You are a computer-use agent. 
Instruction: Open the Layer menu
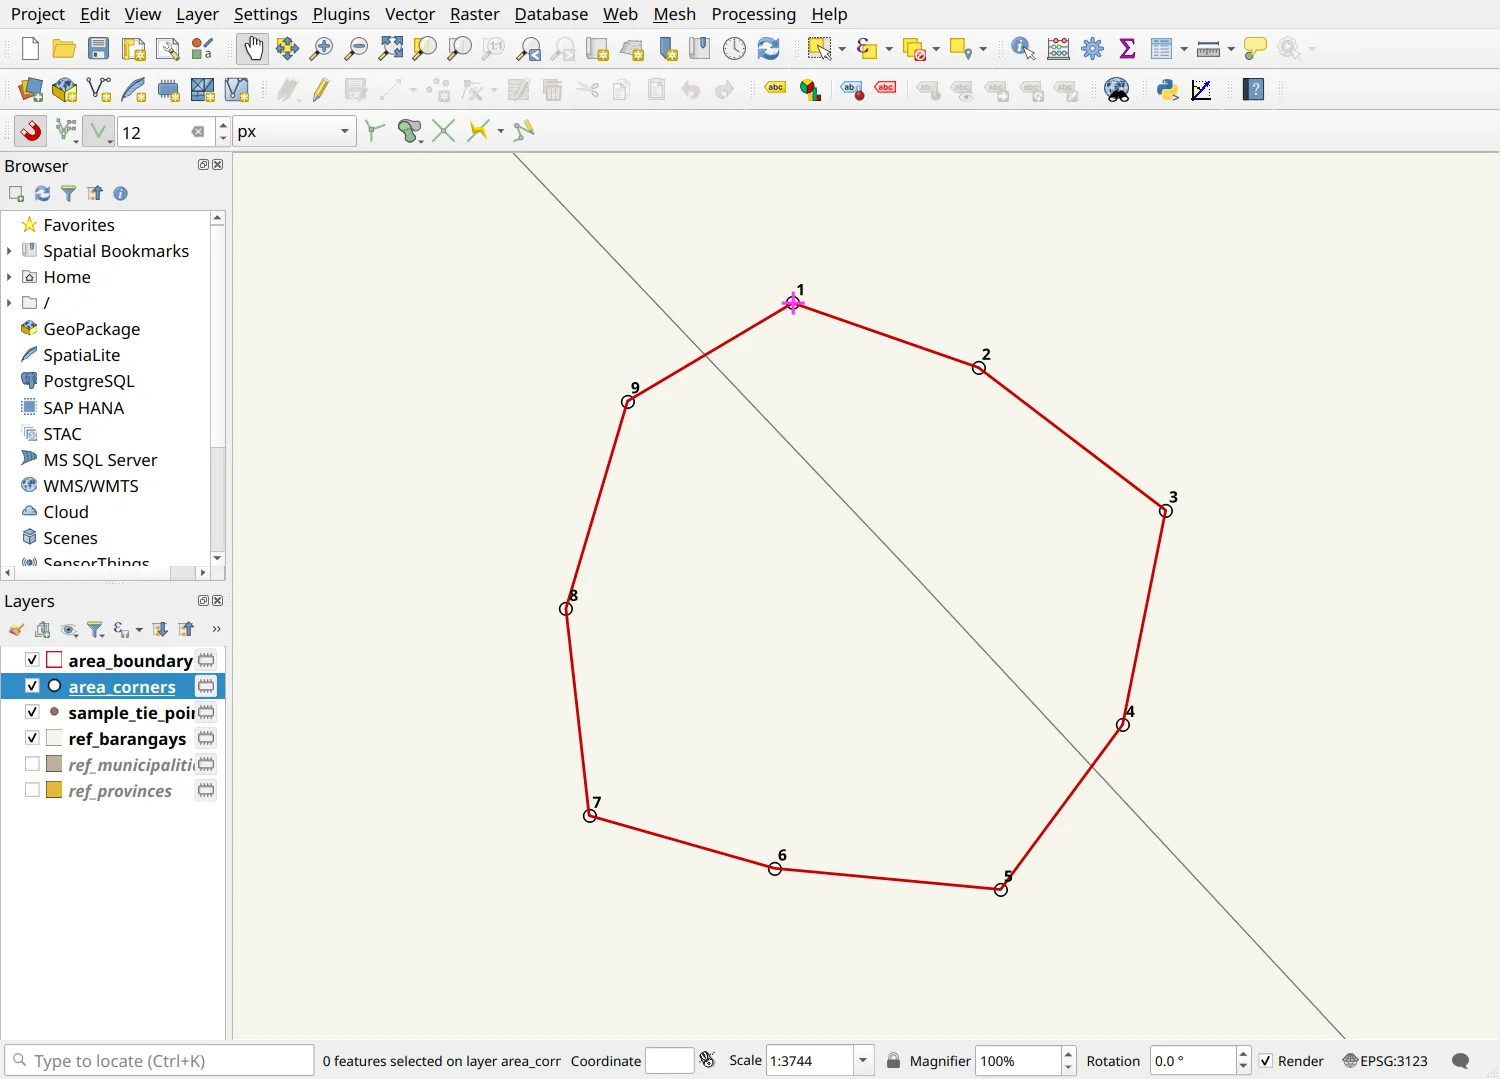pyautogui.click(x=197, y=14)
